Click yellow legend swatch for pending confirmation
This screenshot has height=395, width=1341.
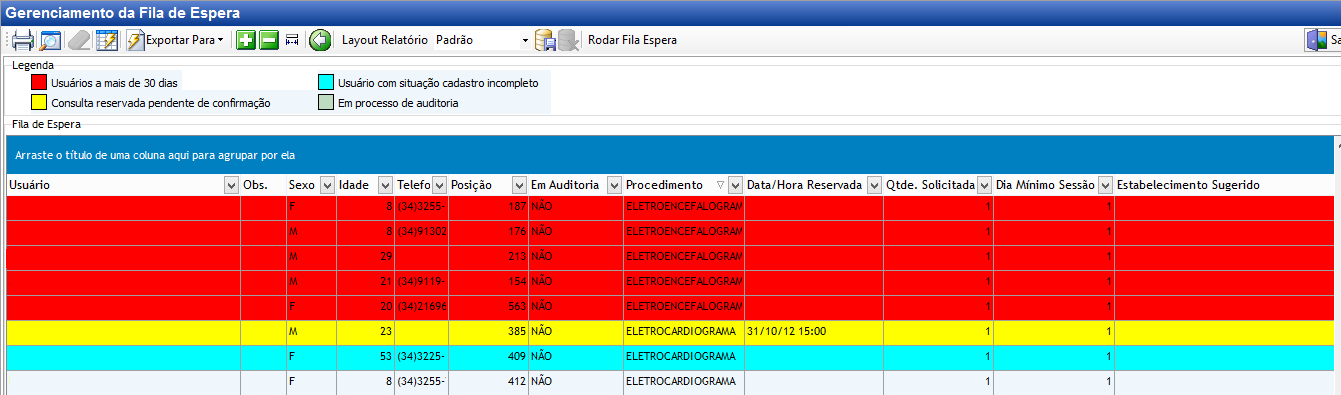click(39, 102)
